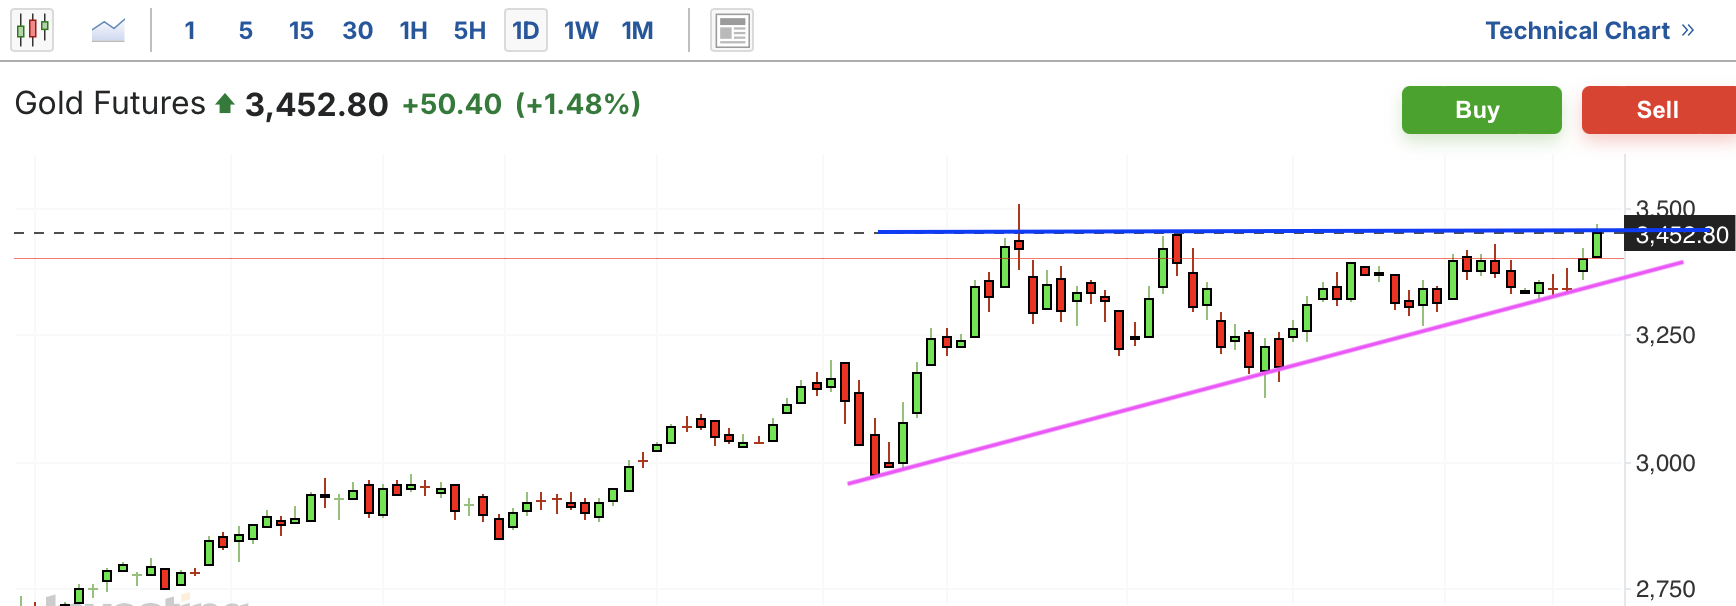Switch to area line chart type
Image resolution: width=1736 pixels, height=606 pixels.
pyautogui.click(x=108, y=30)
